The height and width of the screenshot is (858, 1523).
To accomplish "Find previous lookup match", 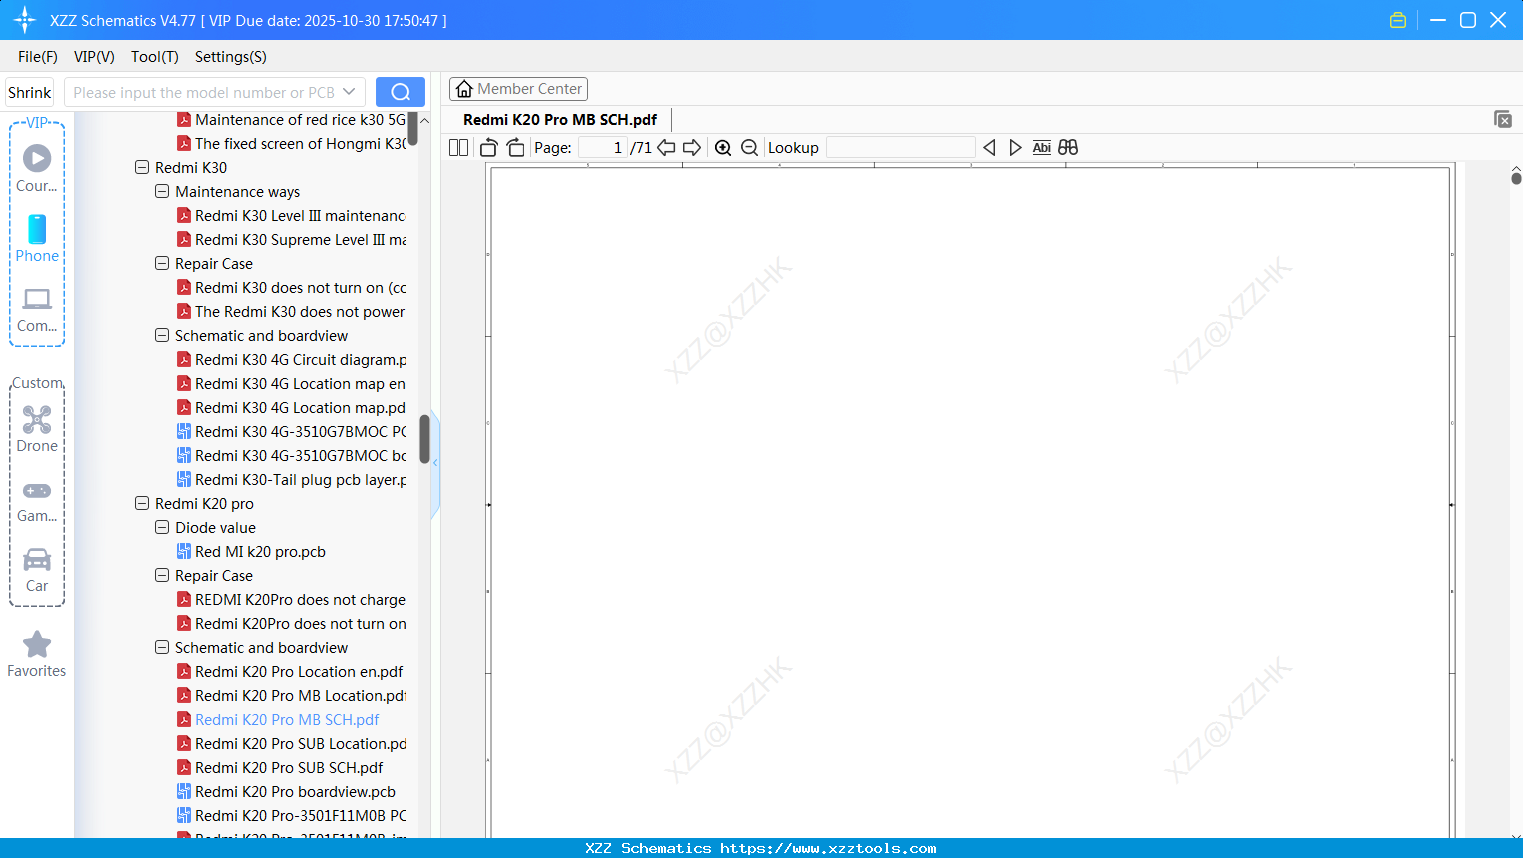I will click(x=989, y=148).
